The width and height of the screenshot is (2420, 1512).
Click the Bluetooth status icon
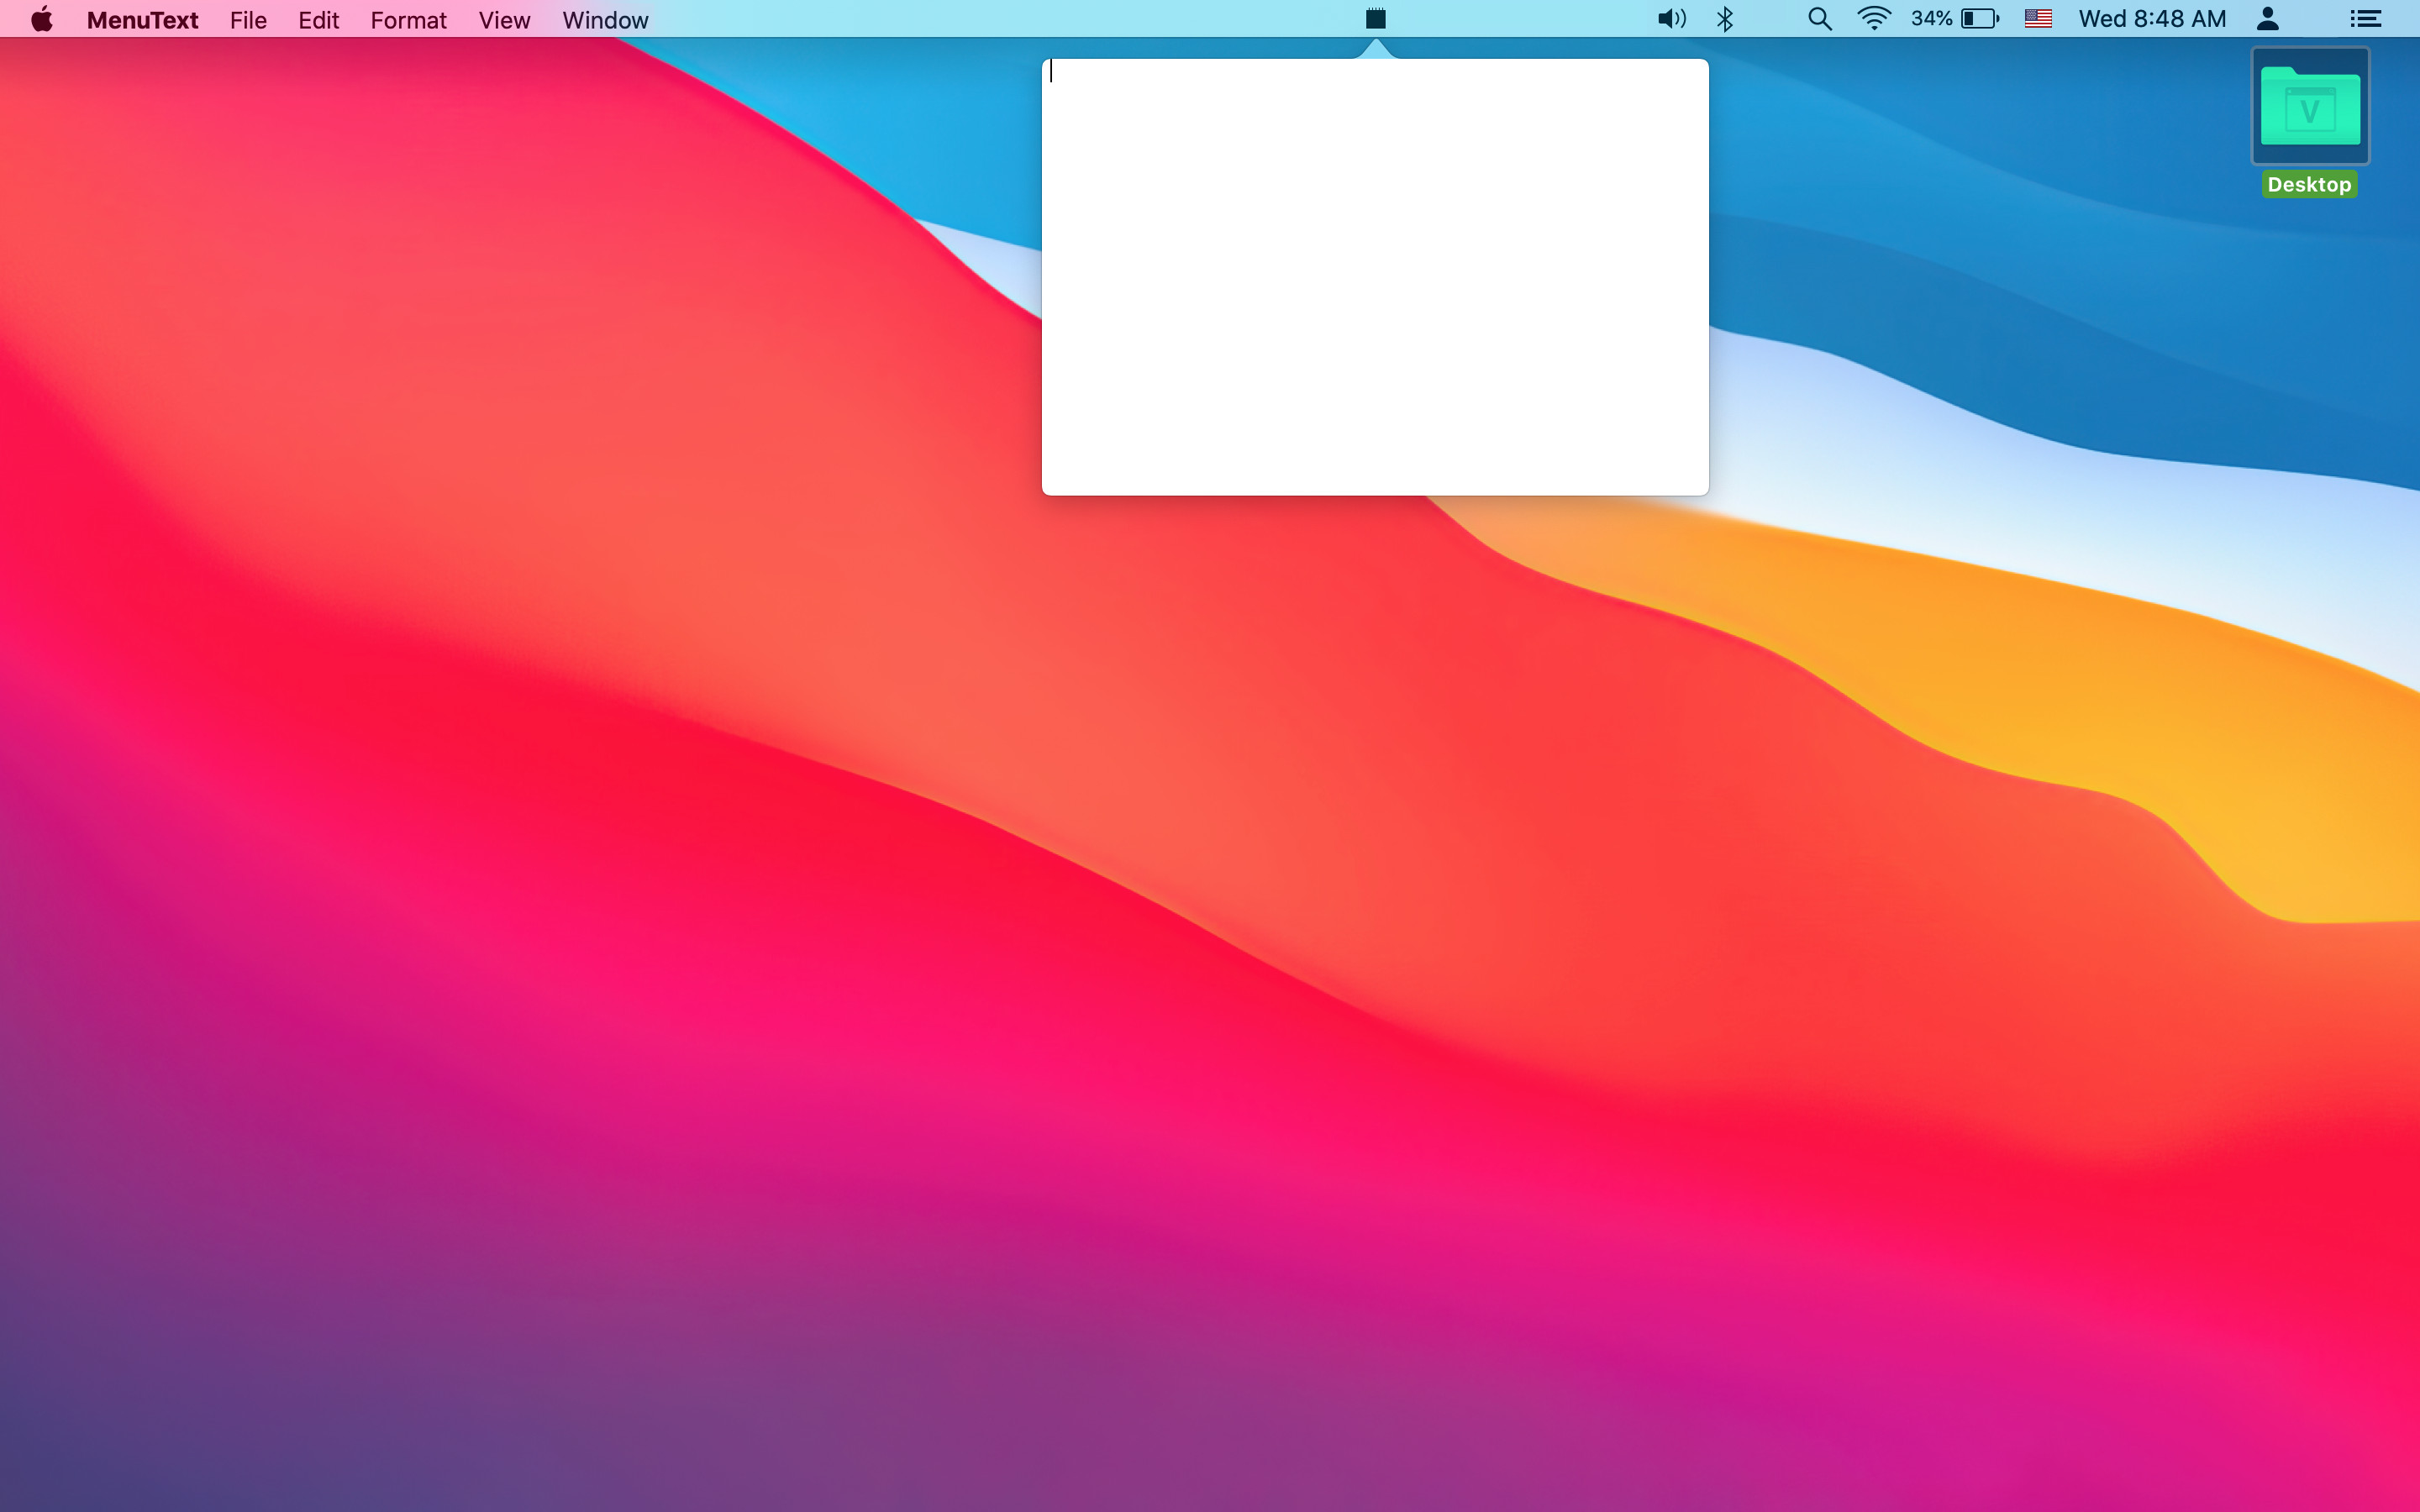click(x=1725, y=19)
